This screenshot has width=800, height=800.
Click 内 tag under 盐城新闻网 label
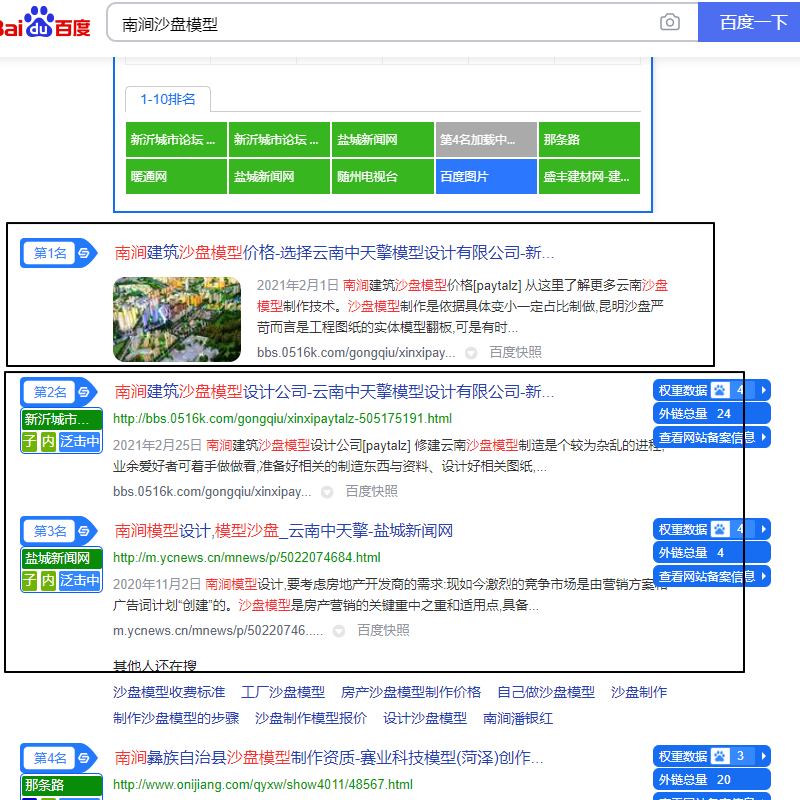(48, 580)
